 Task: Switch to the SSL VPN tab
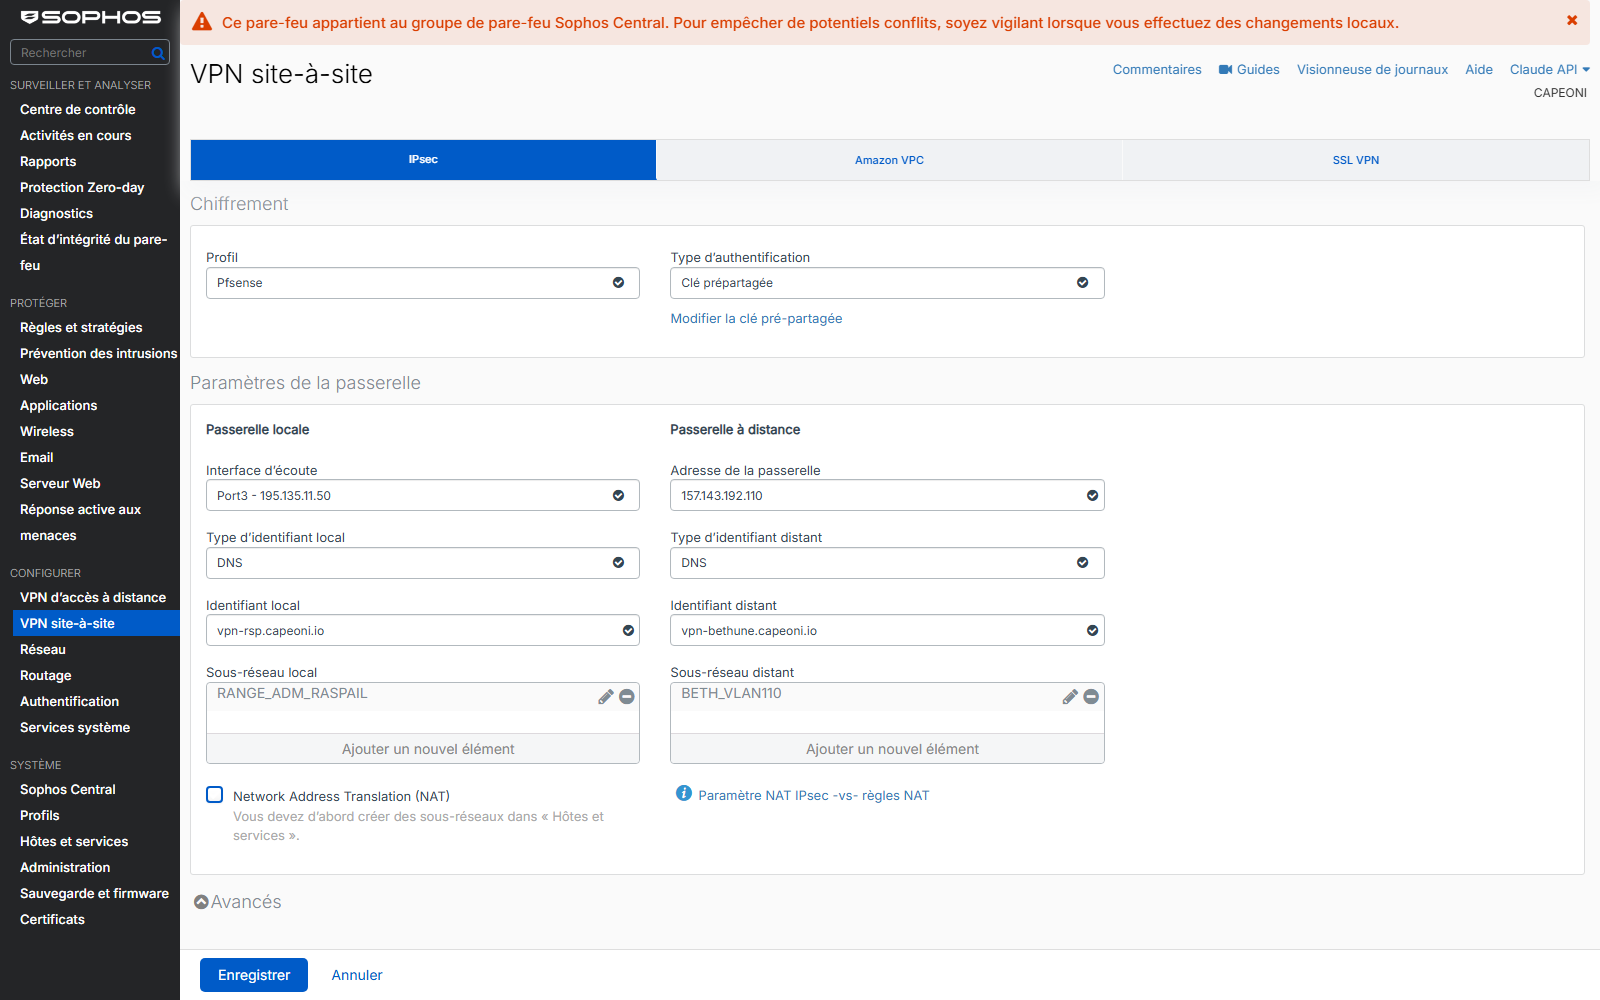(x=1356, y=160)
